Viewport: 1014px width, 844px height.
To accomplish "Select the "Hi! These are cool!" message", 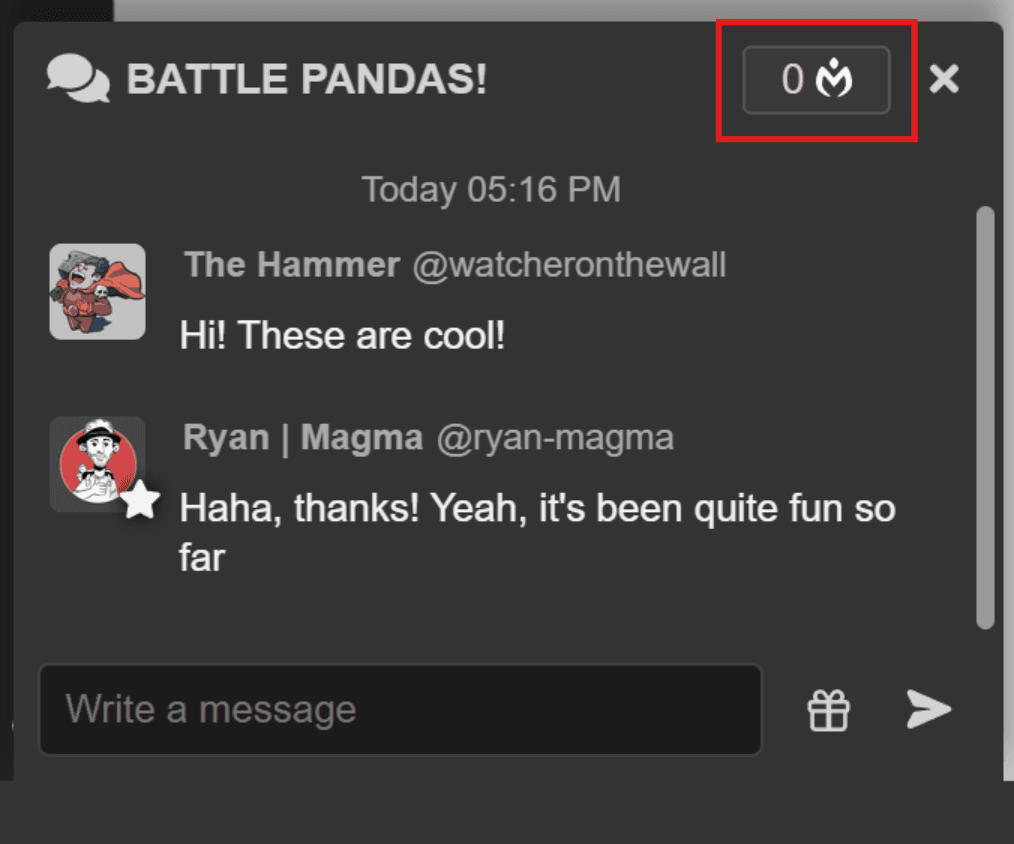I will pyautogui.click(x=343, y=335).
